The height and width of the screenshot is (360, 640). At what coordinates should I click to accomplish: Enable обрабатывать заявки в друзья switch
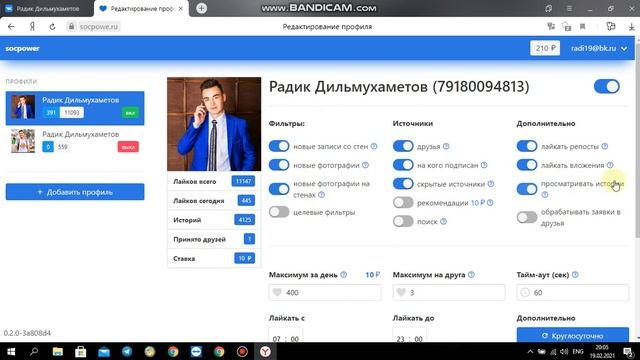pyautogui.click(x=527, y=218)
